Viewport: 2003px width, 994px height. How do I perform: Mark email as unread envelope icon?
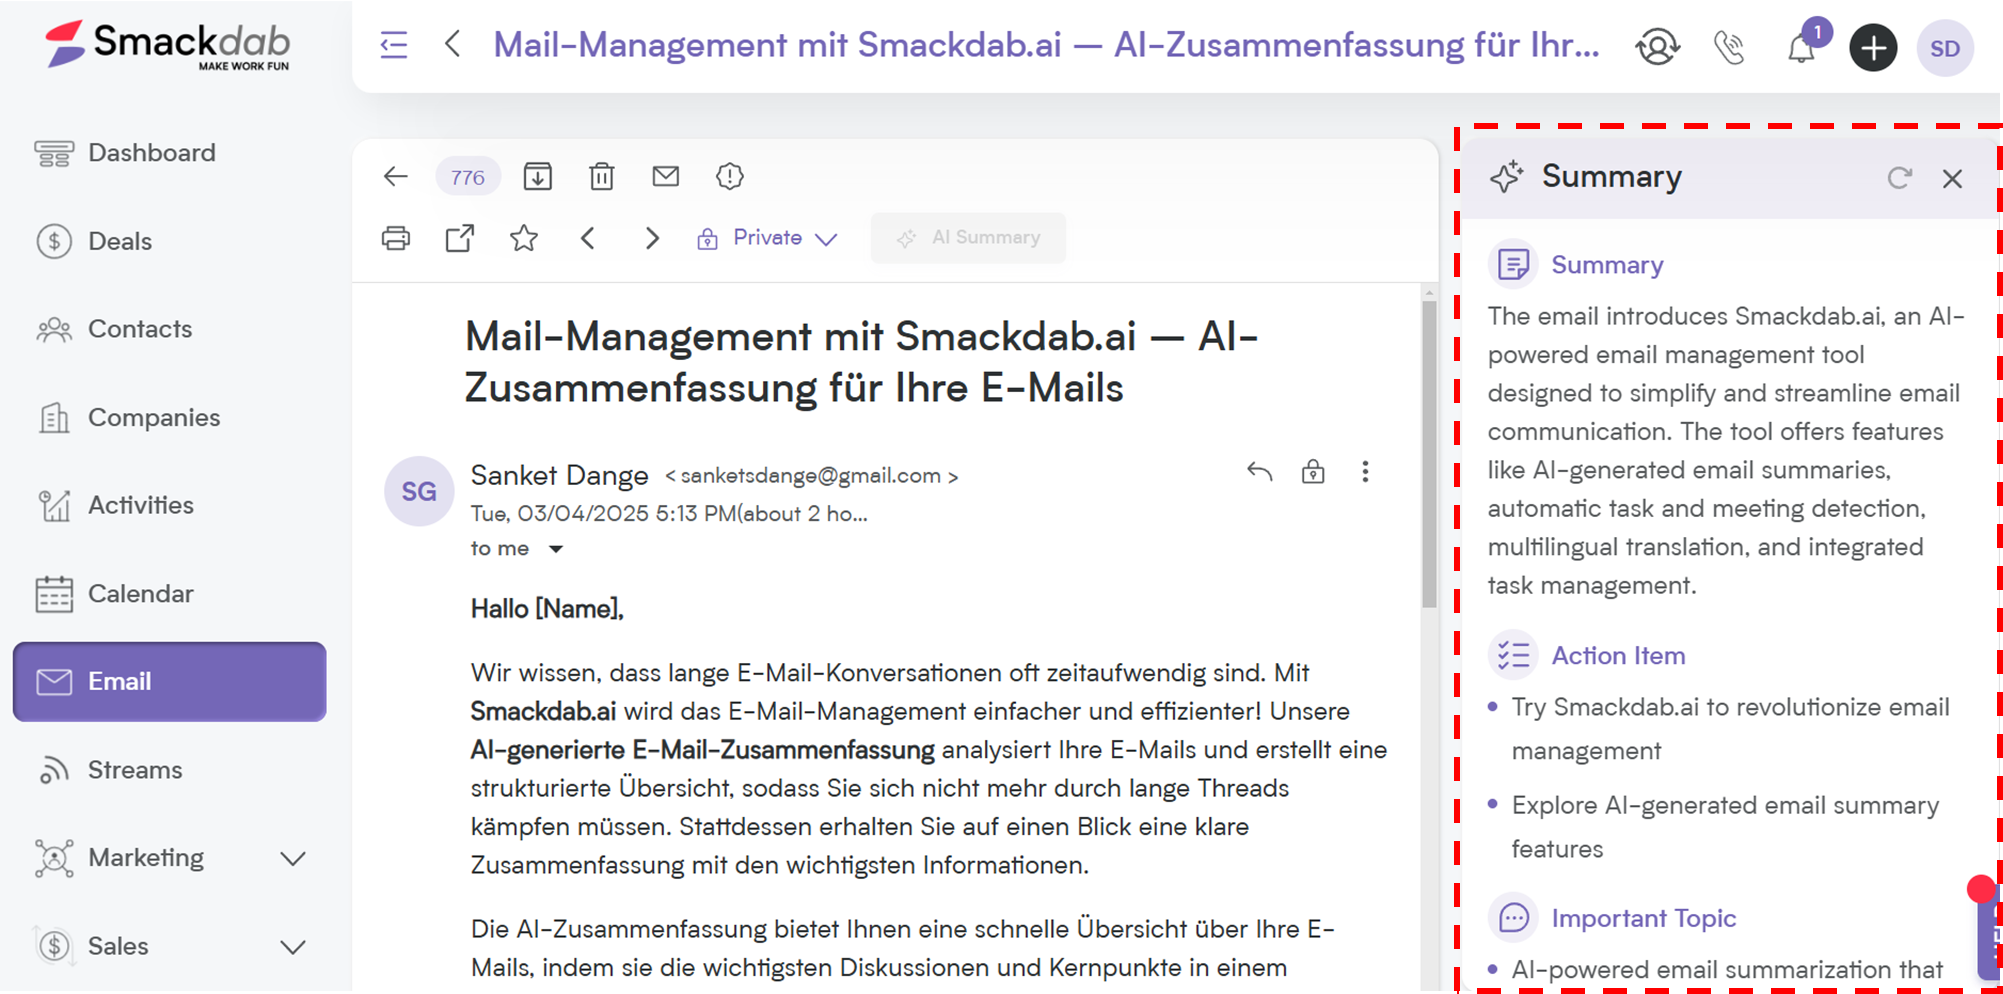coord(666,177)
